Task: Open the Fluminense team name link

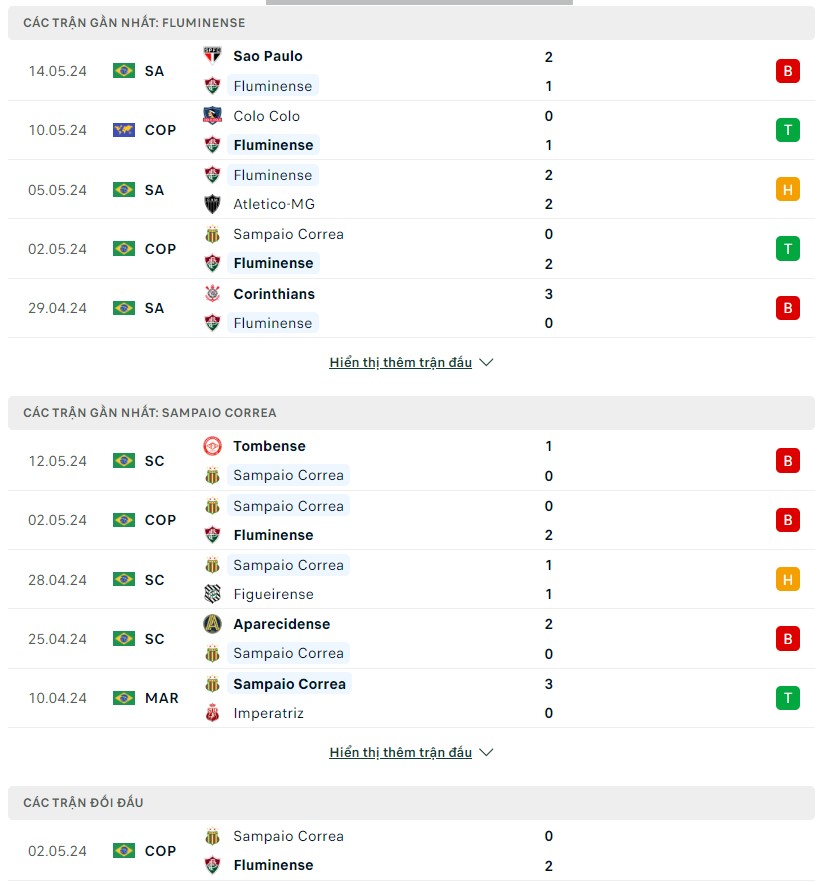Action: (x=272, y=86)
